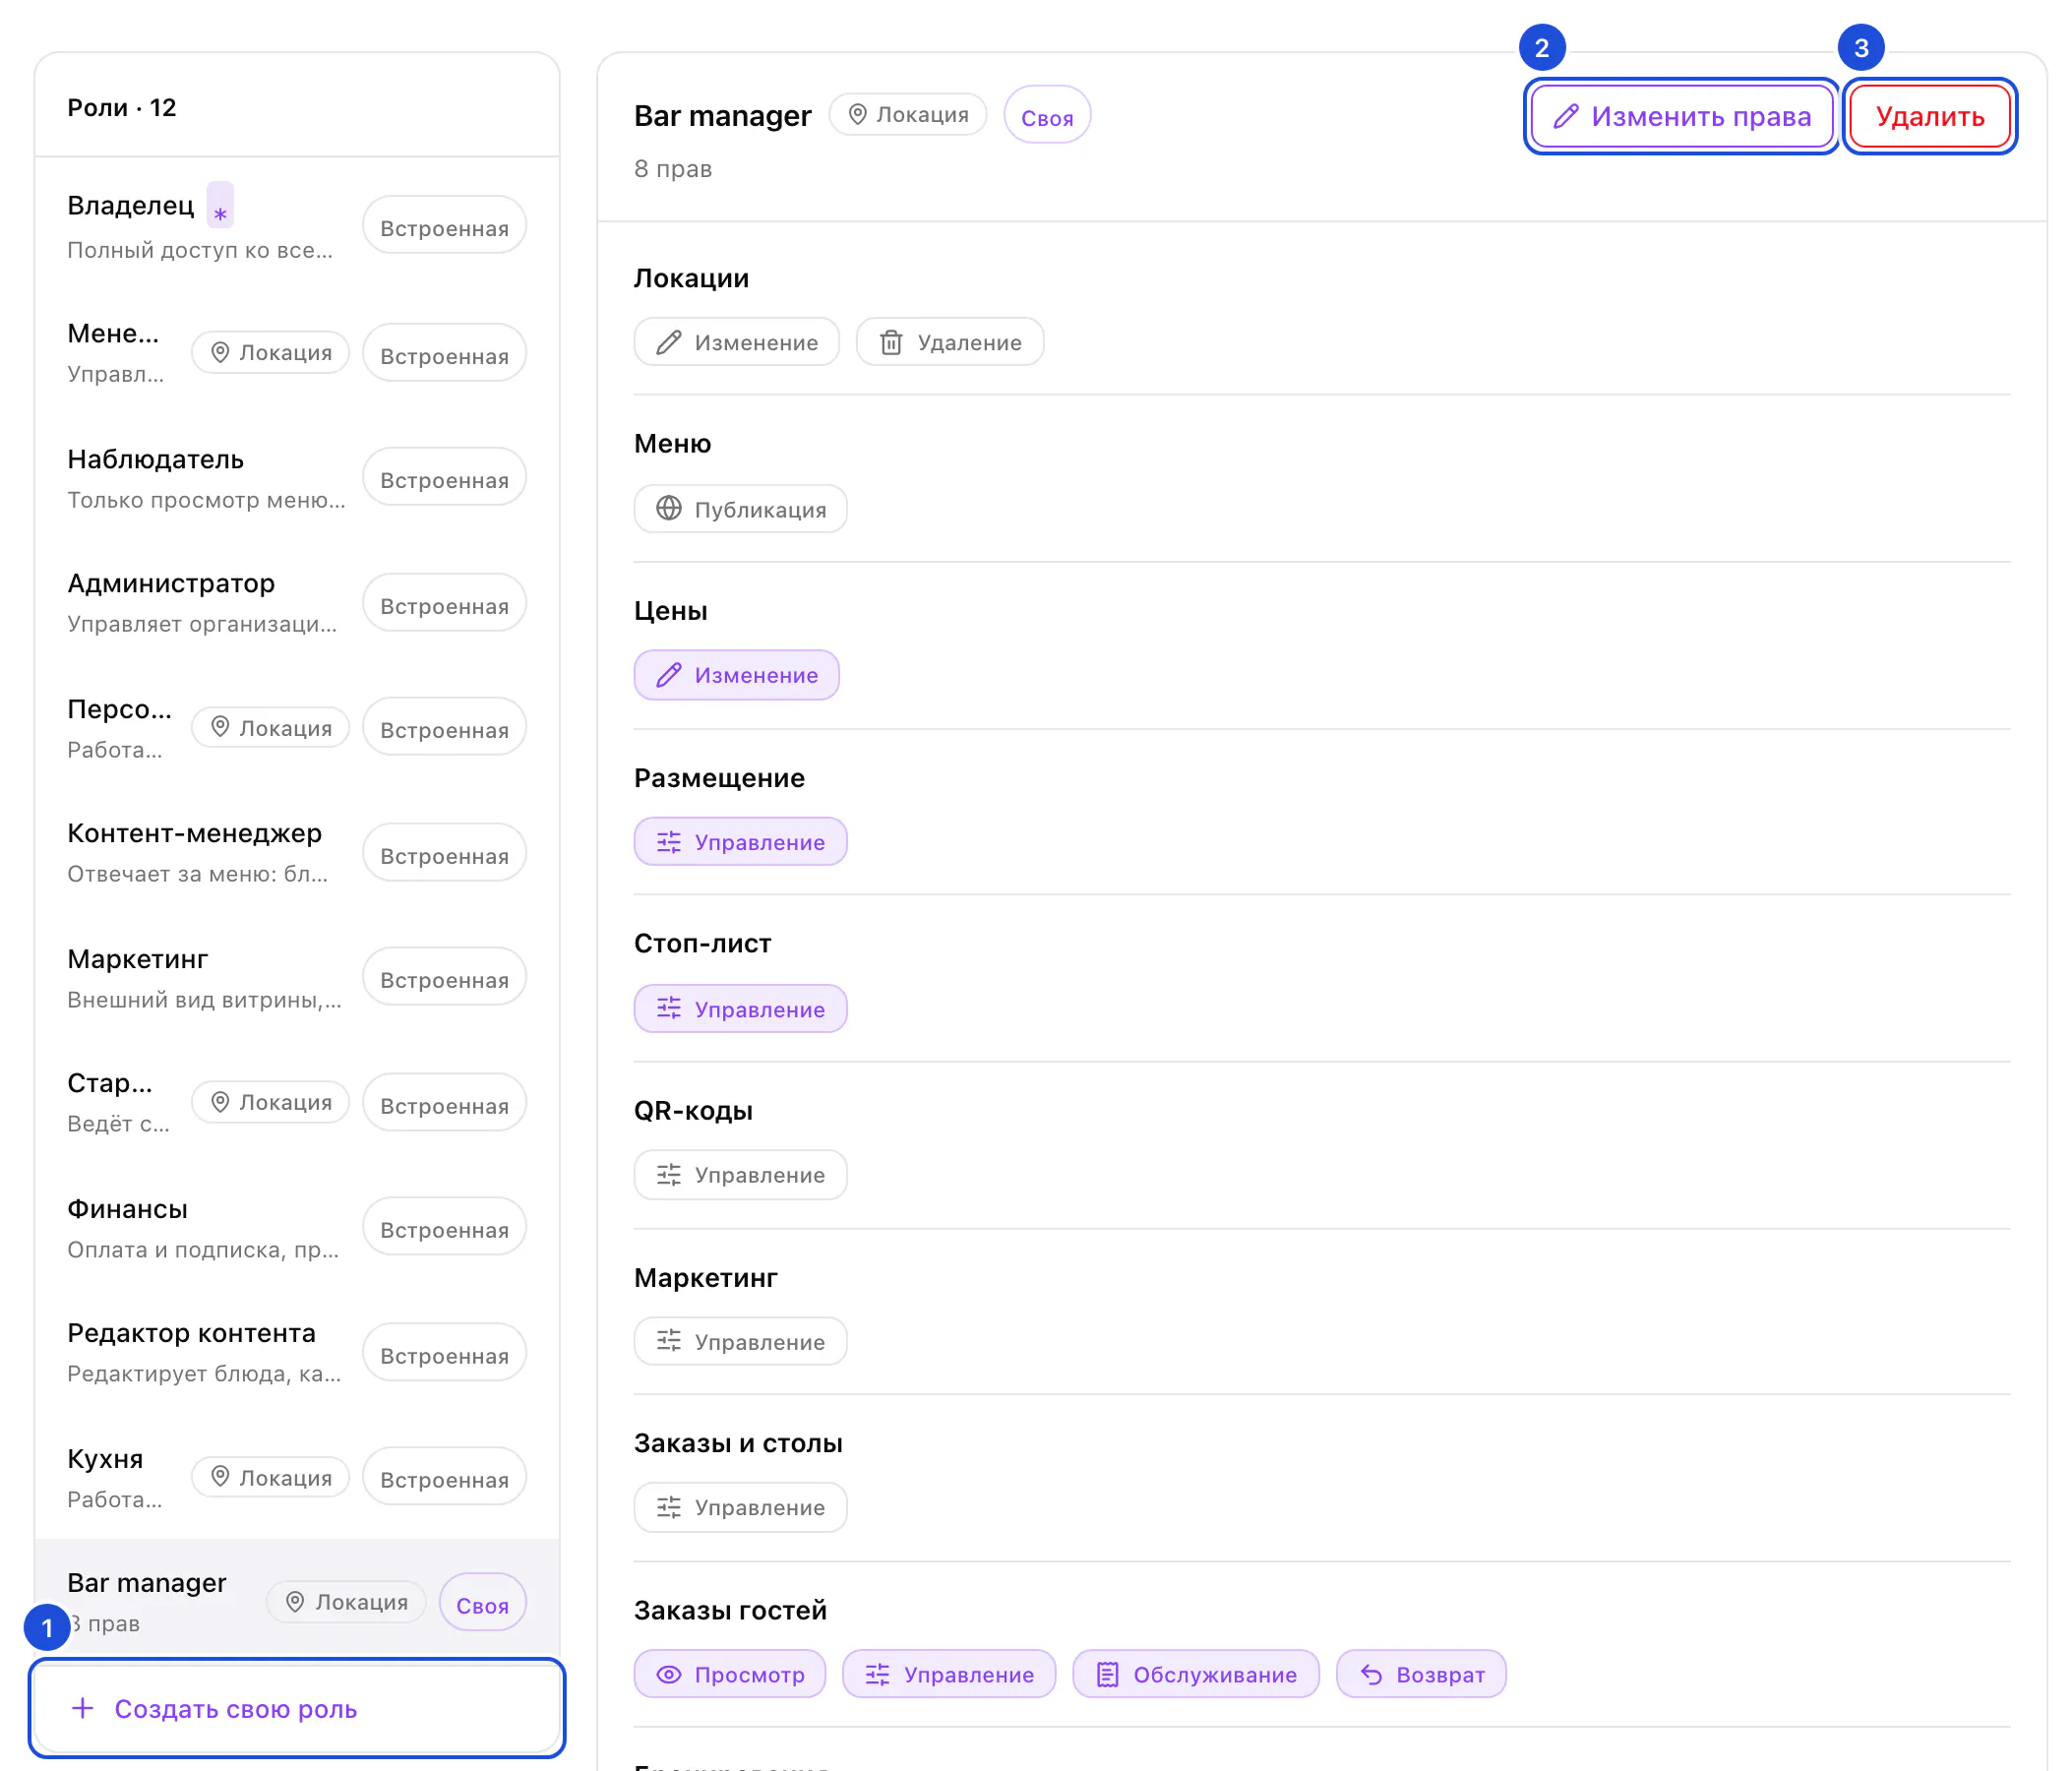Click sliders icon on Маркетинг Управление chip

click(x=668, y=1341)
